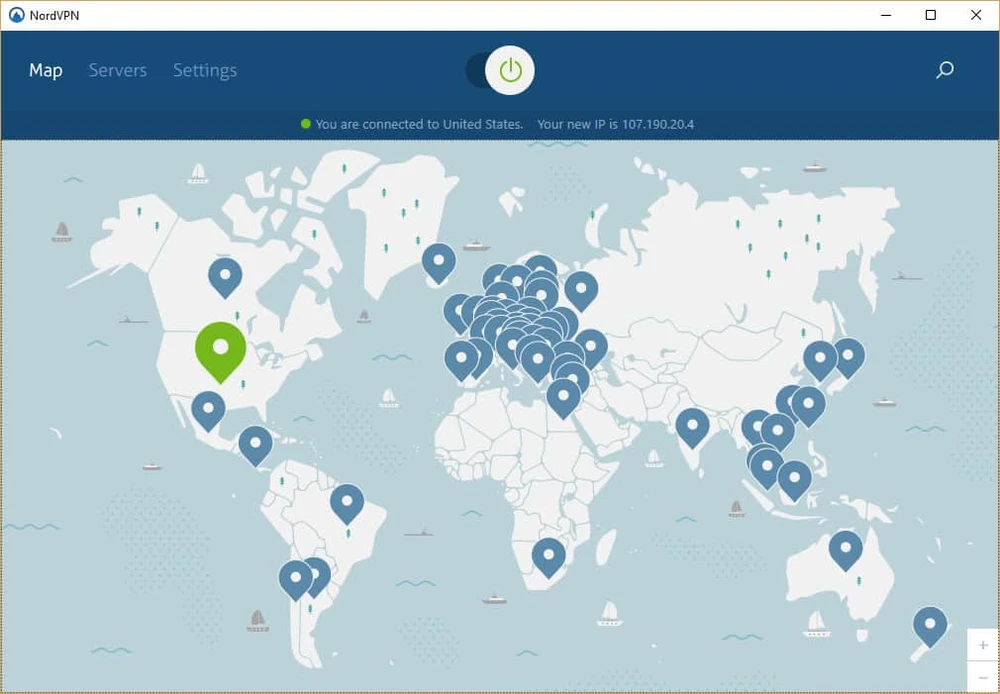
Task: Select the Canada server pin
Action: click(225, 273)
